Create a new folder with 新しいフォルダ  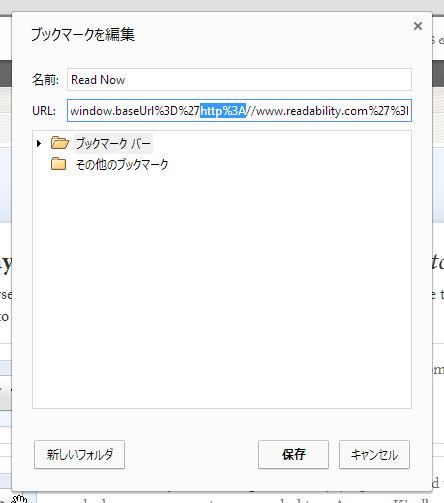[x=79, y=455]
